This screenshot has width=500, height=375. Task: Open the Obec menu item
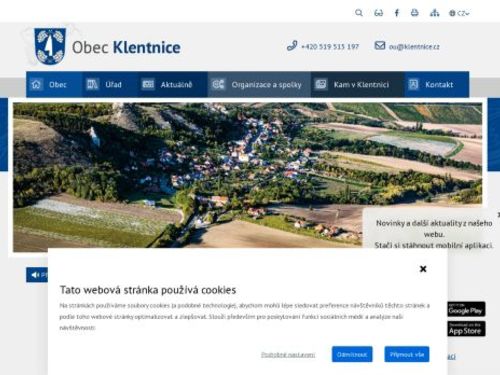pos(54,84)
